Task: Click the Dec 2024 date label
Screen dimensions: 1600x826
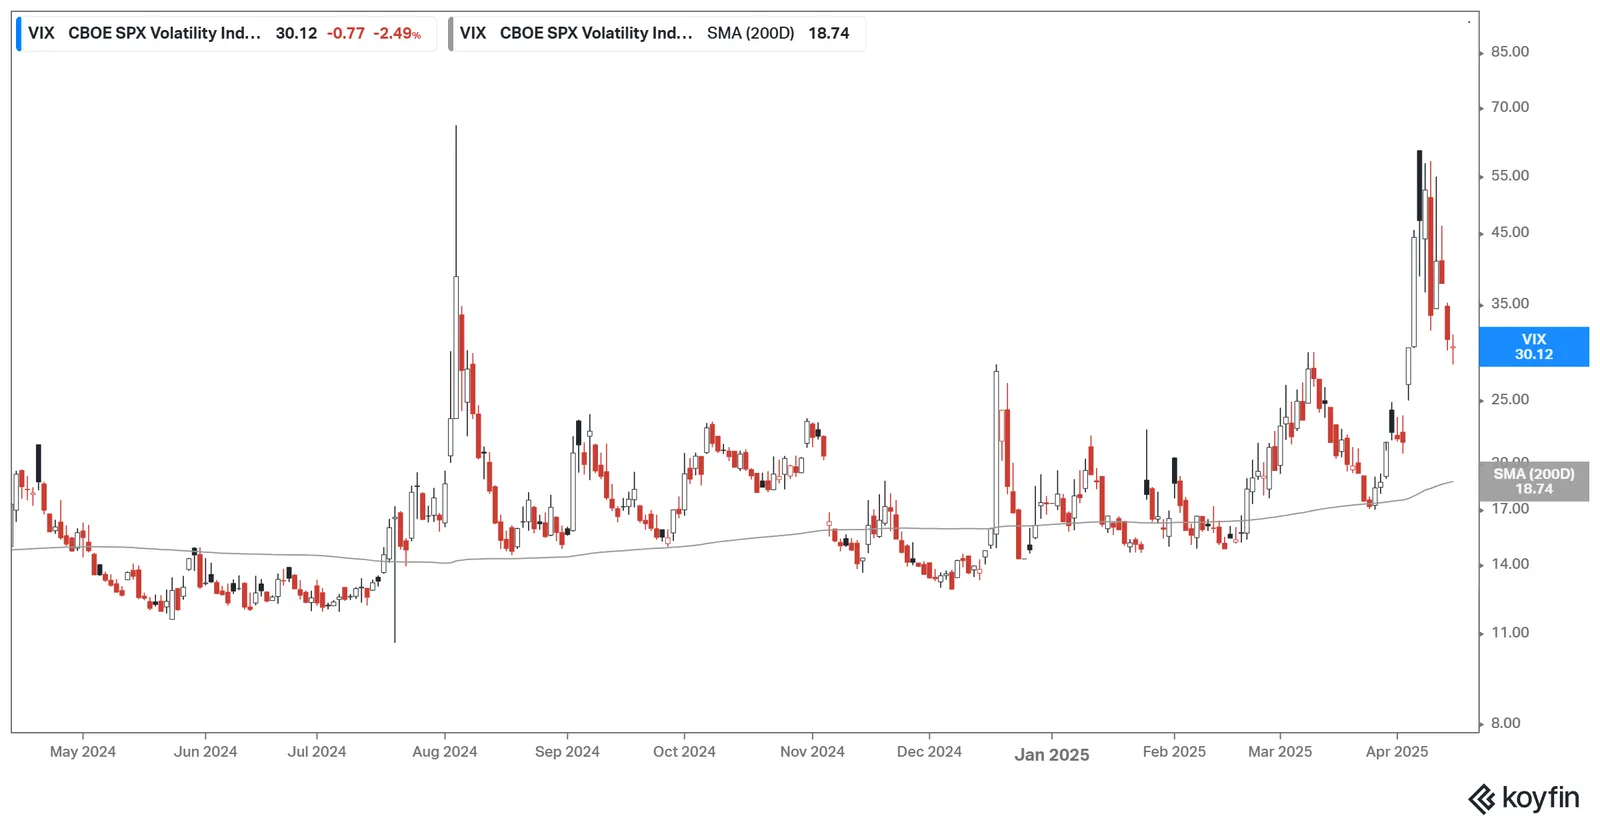Action: tap(929, 752)
